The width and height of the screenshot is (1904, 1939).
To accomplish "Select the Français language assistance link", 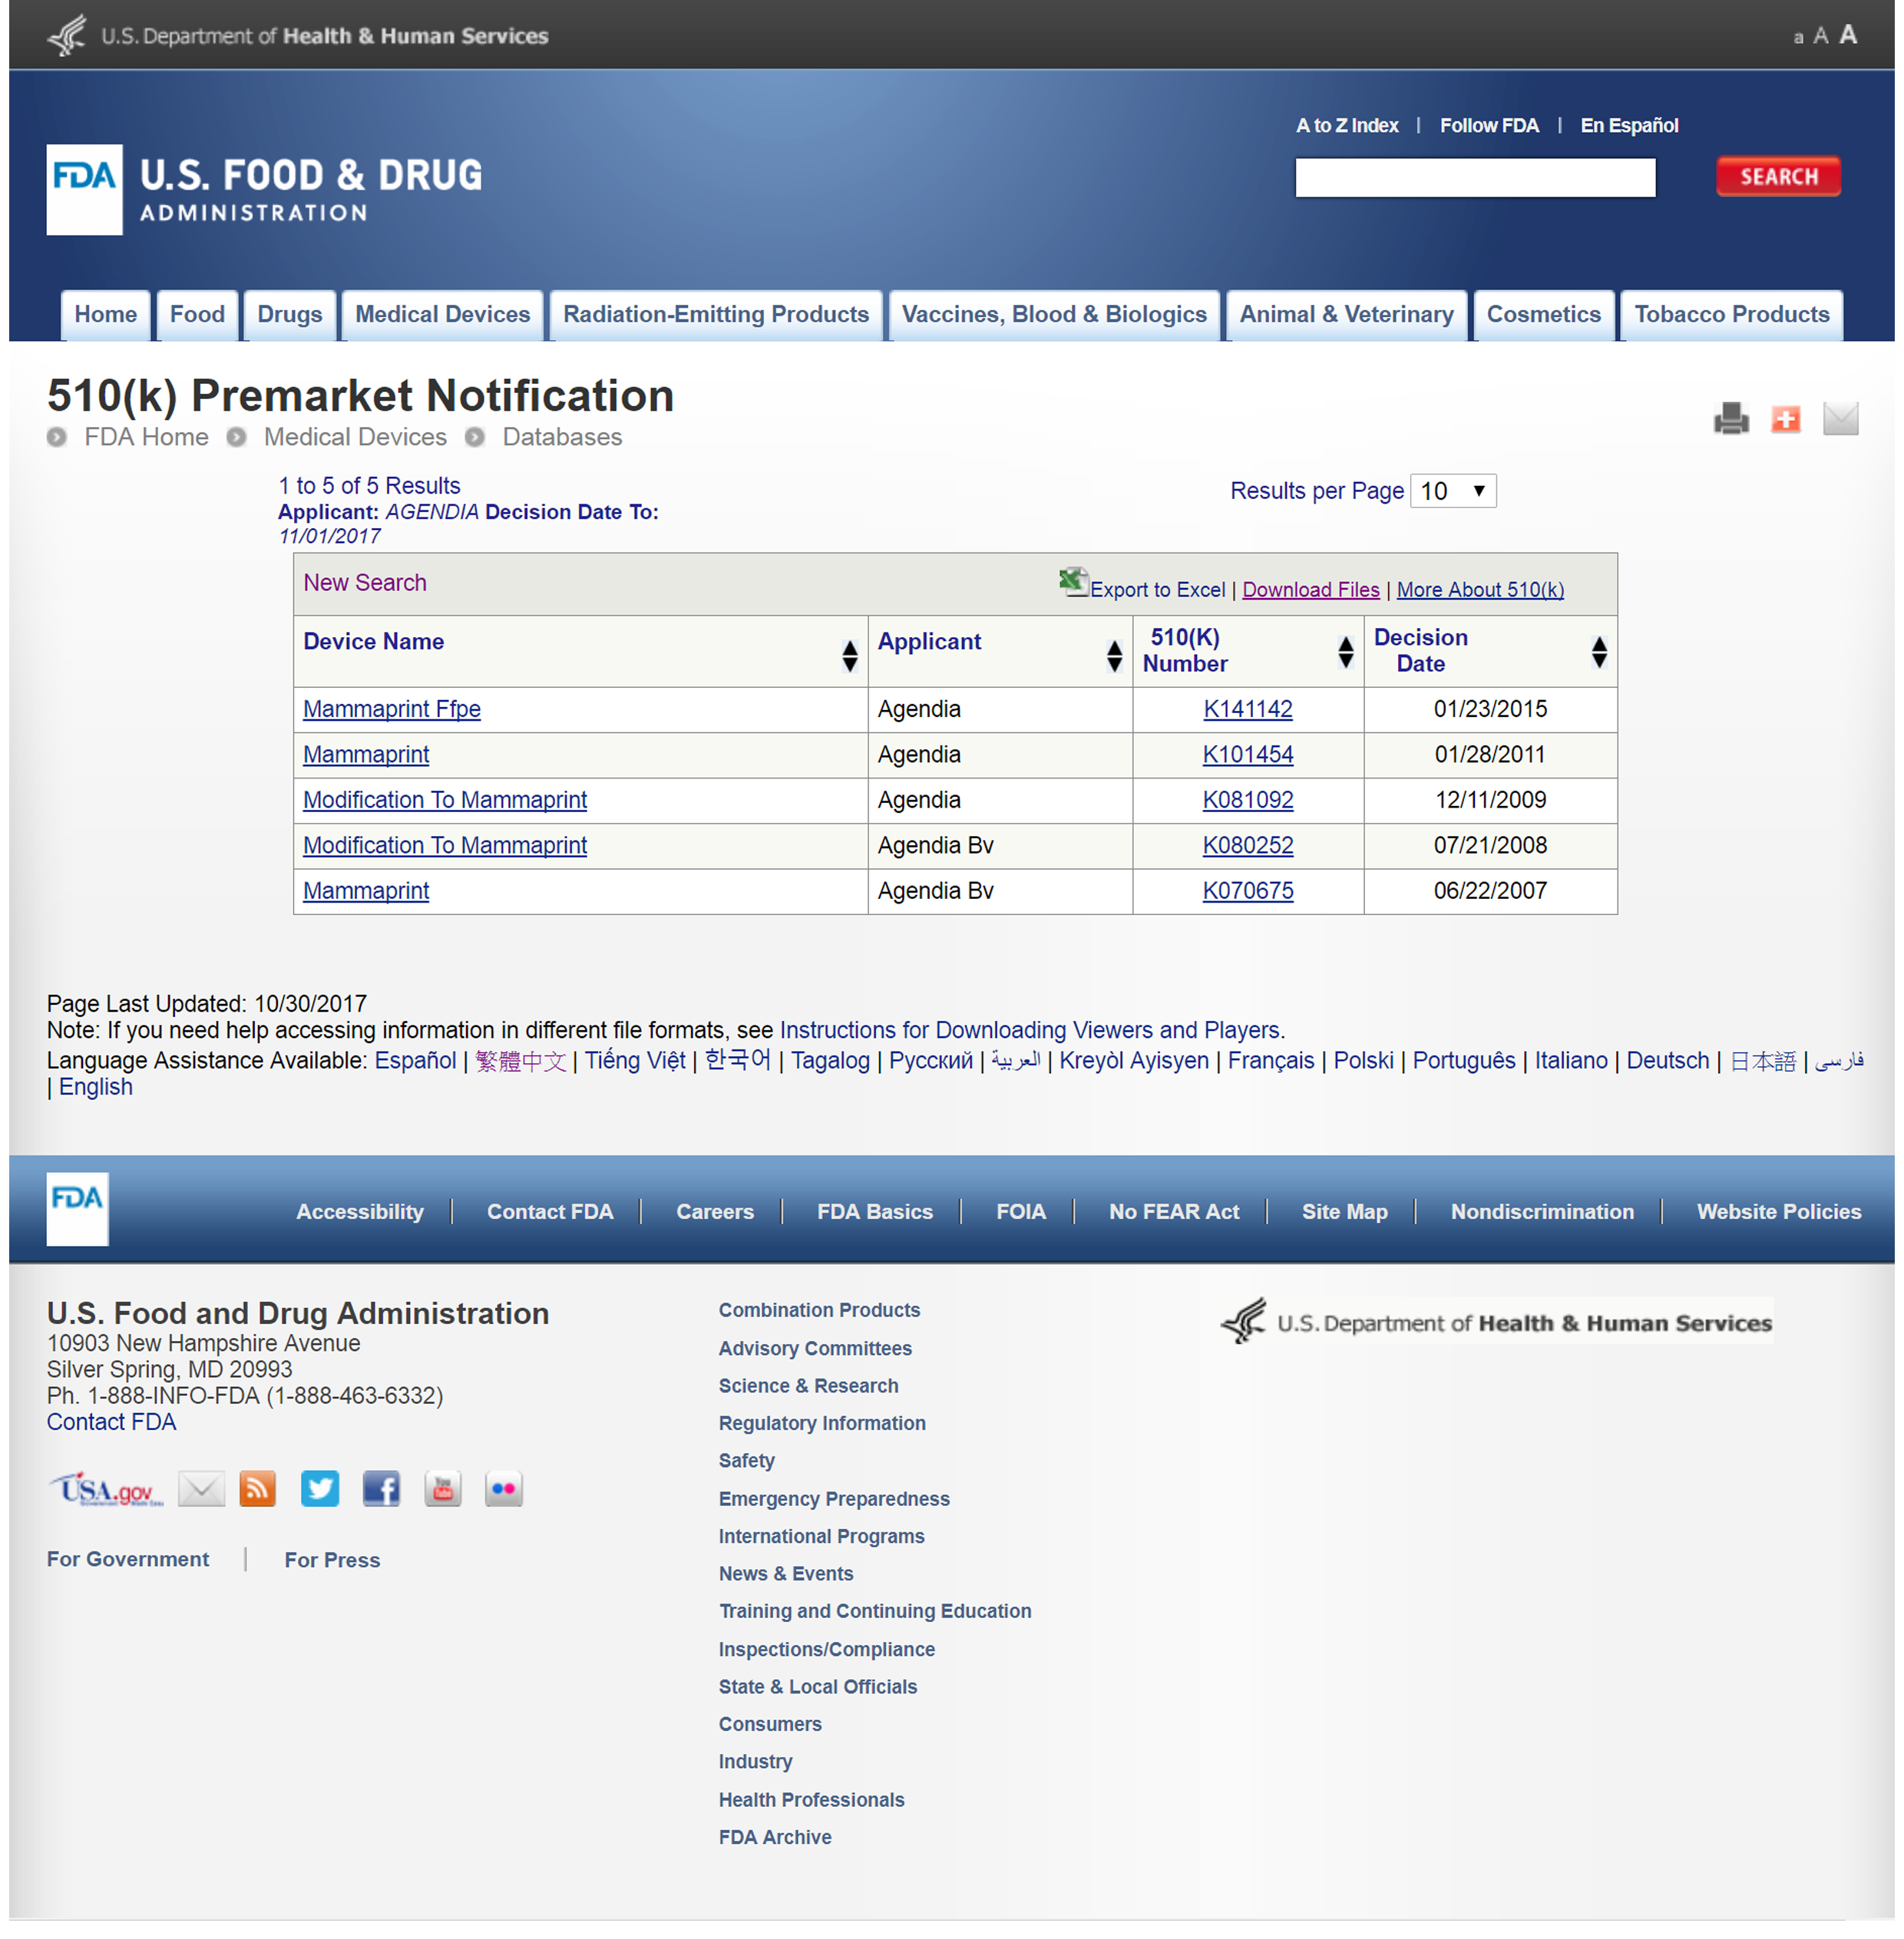I will pos(1270,1060).
